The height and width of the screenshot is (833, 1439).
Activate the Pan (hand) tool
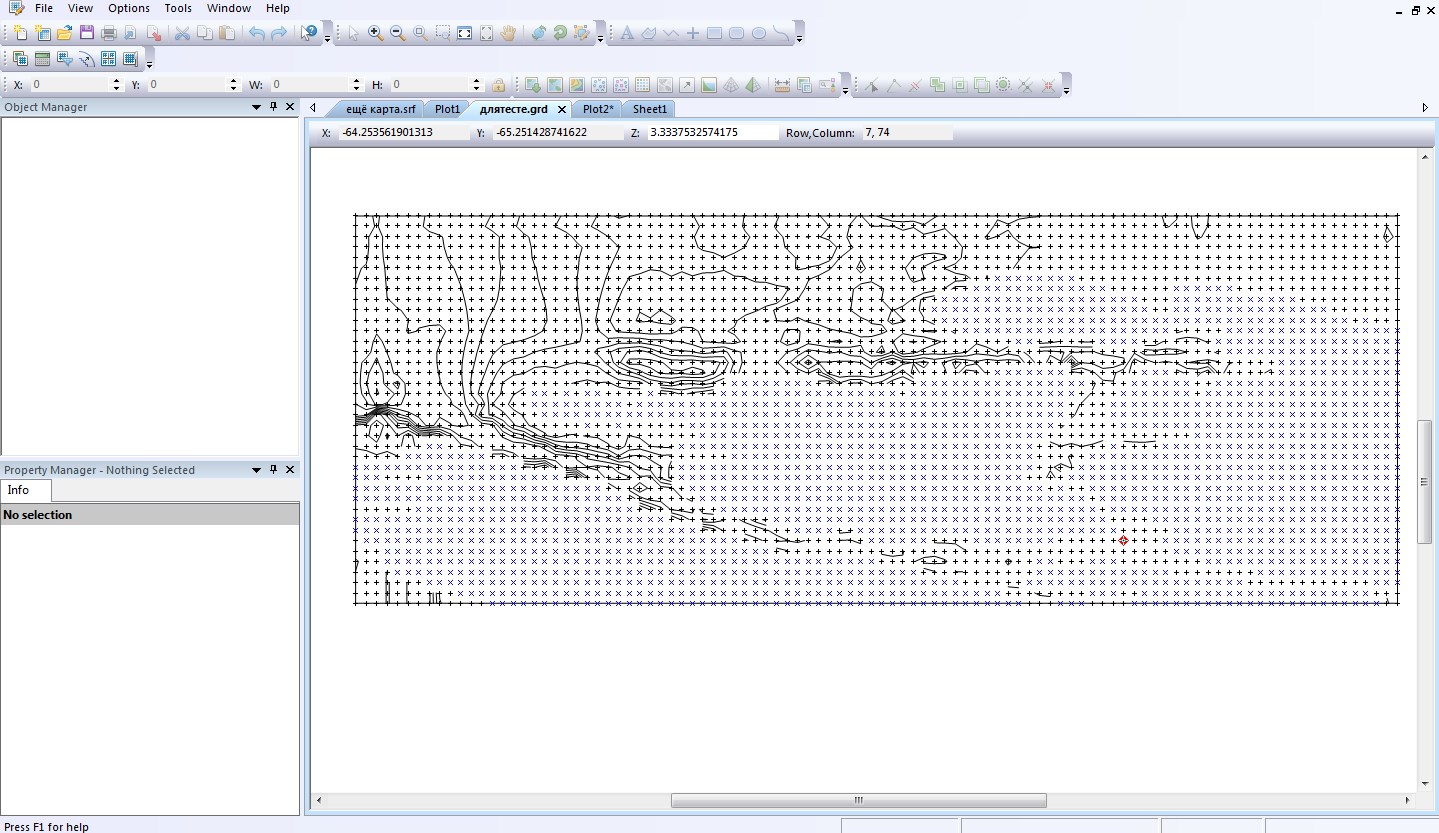[x=508, y=33]
